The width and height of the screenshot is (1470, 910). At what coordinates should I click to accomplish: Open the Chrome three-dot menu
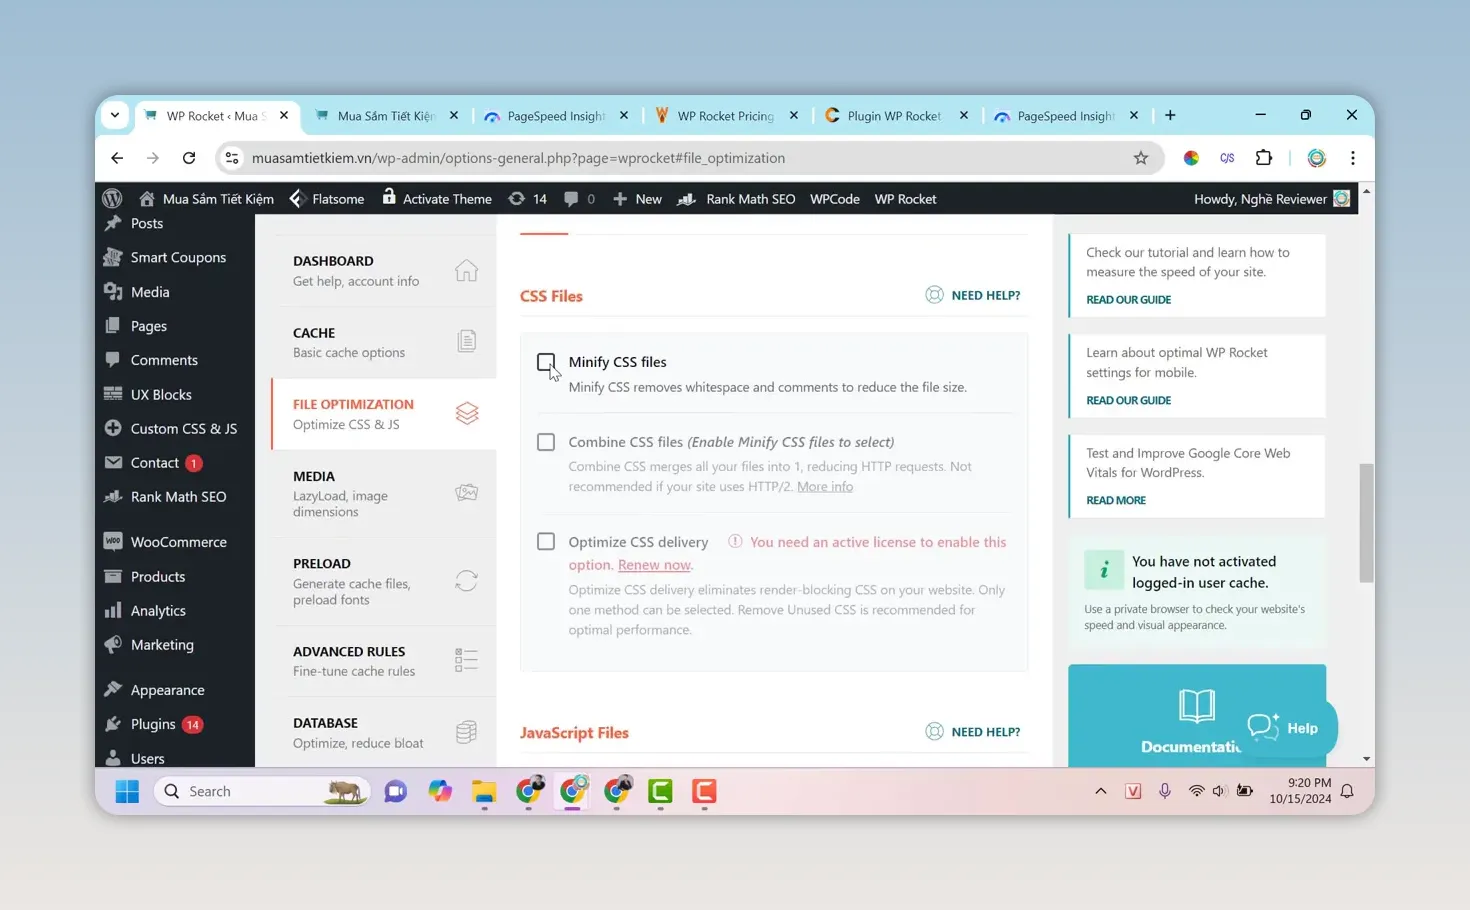1353,158
